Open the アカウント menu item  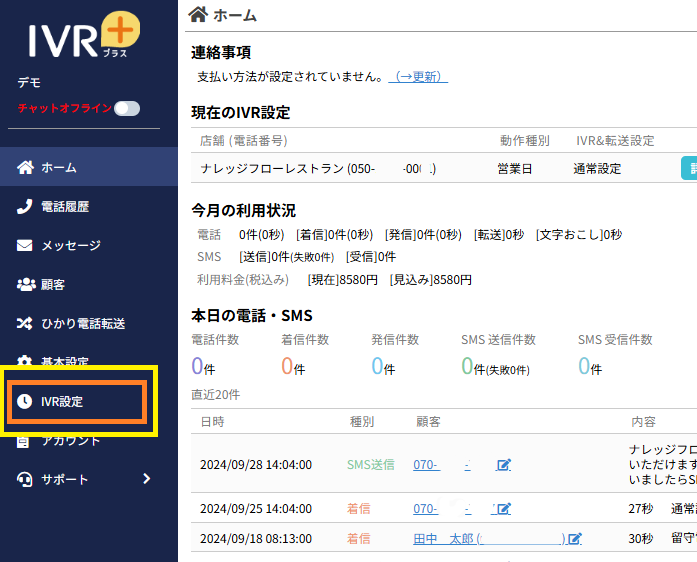[70, 441]
